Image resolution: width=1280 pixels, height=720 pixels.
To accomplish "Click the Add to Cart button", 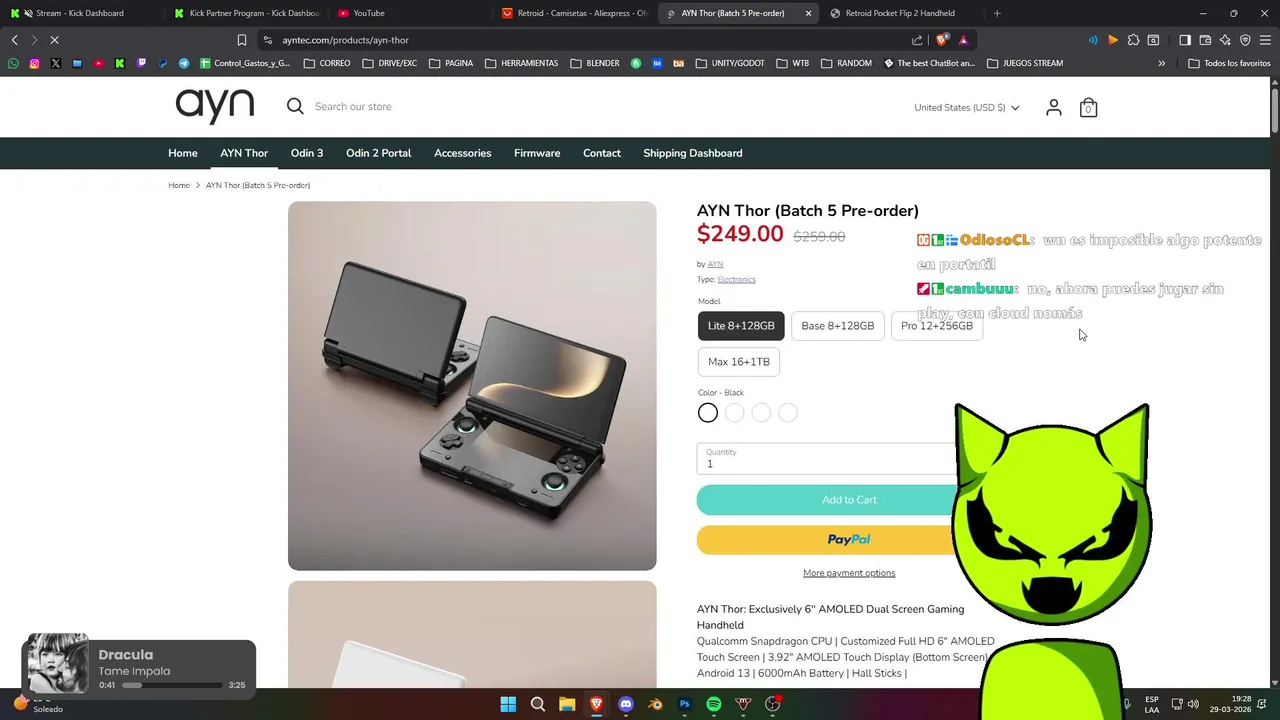I will point(849,500).
